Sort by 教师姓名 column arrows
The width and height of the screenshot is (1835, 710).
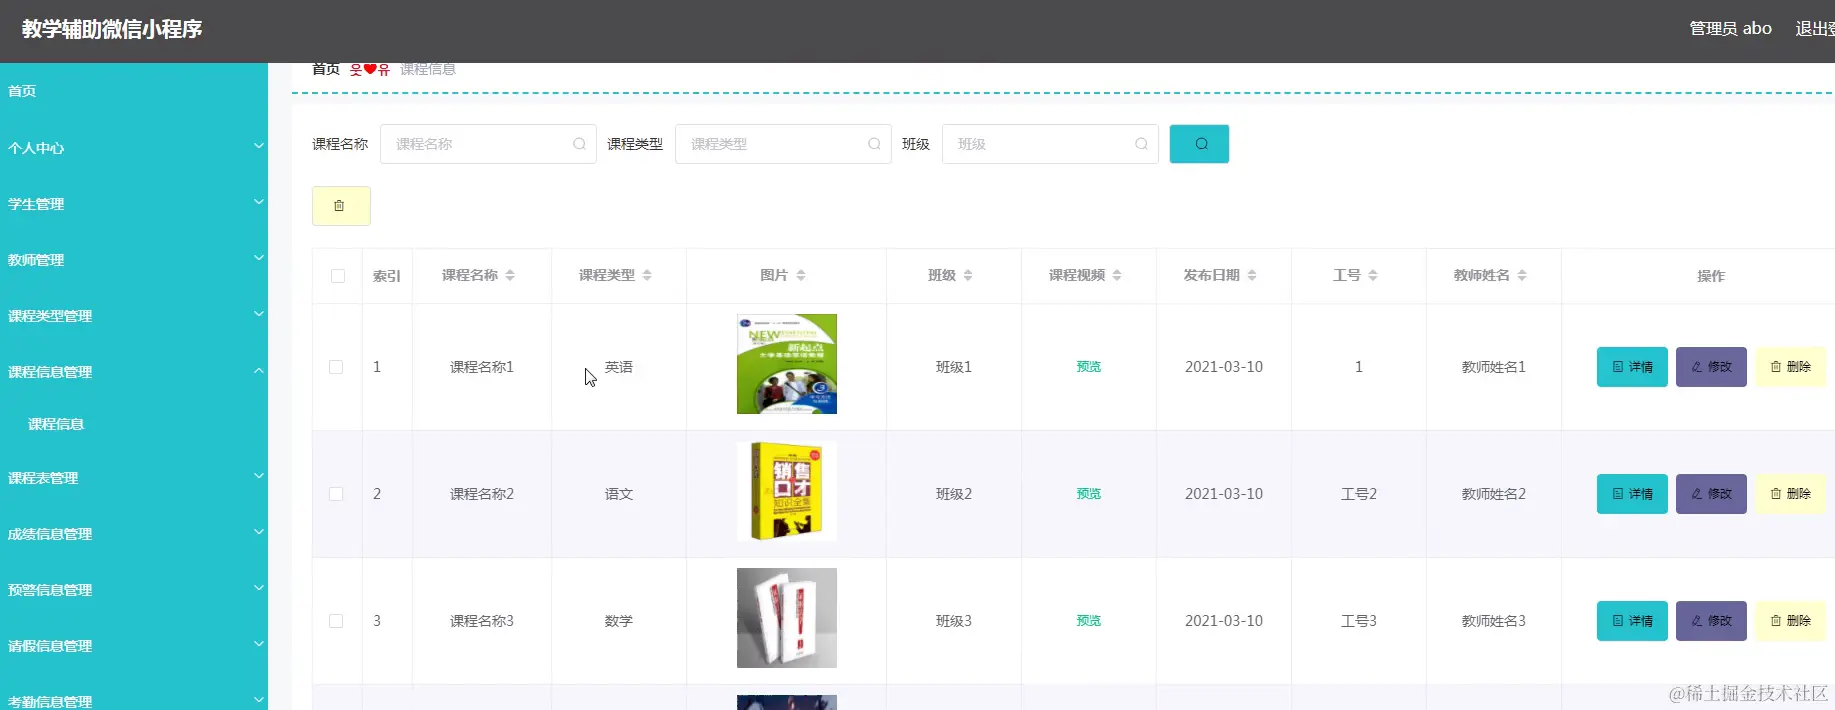(1522, 275)
